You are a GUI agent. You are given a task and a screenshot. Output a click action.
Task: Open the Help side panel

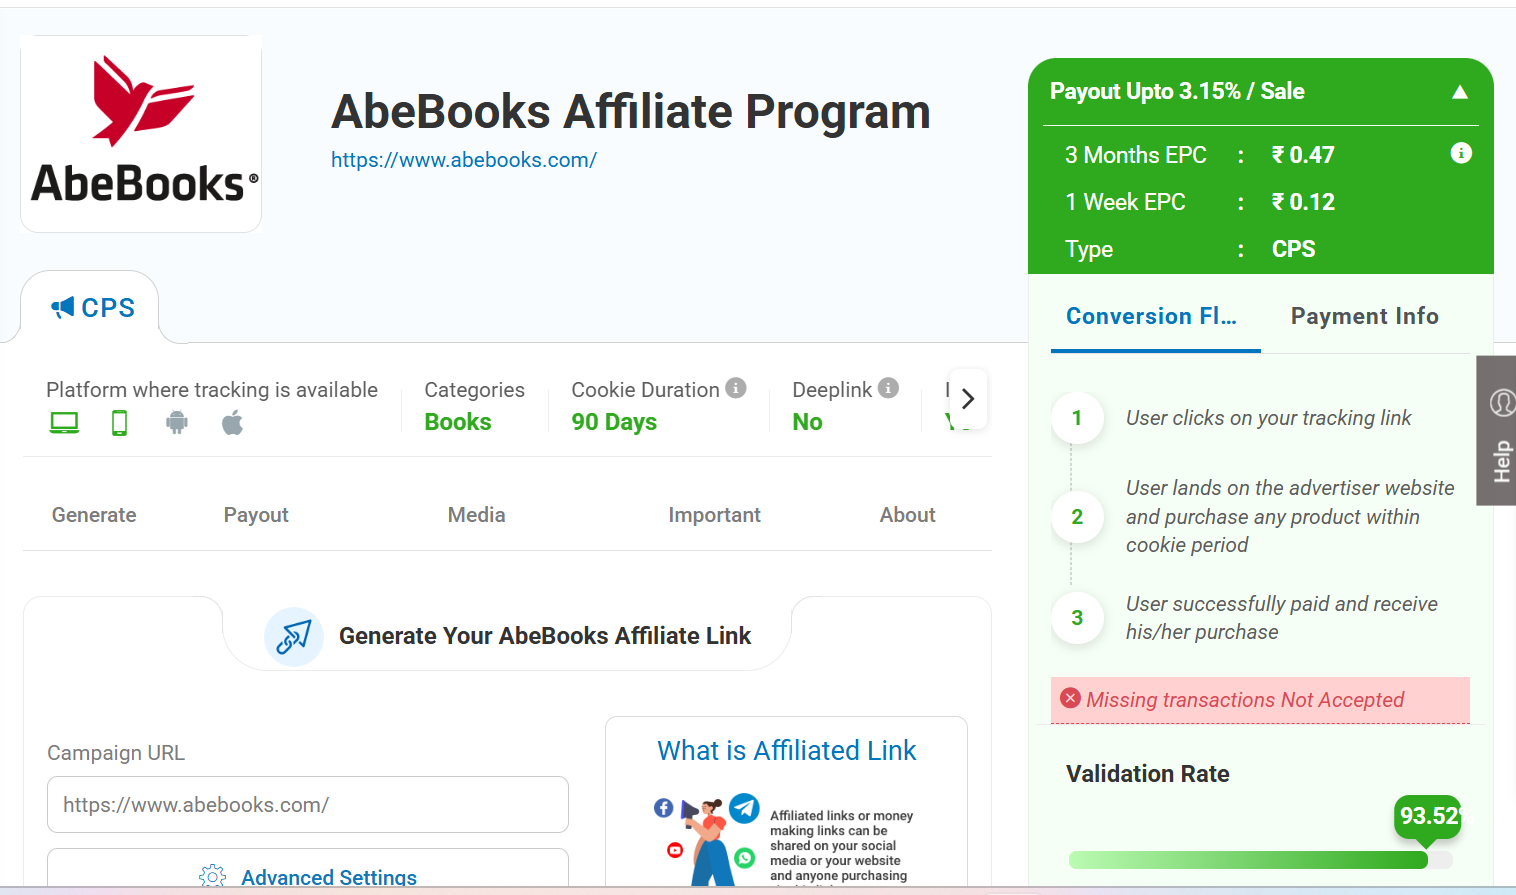[x=1497, y=430]
